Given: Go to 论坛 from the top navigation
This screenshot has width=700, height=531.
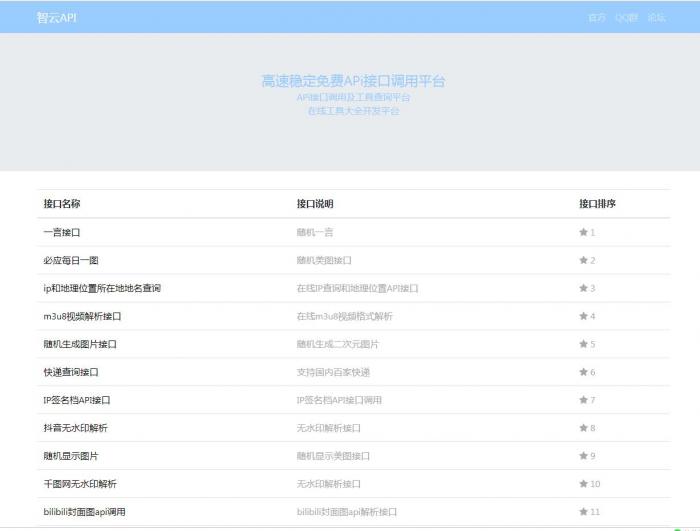Looking at the screenshot, I should (656, 17).
